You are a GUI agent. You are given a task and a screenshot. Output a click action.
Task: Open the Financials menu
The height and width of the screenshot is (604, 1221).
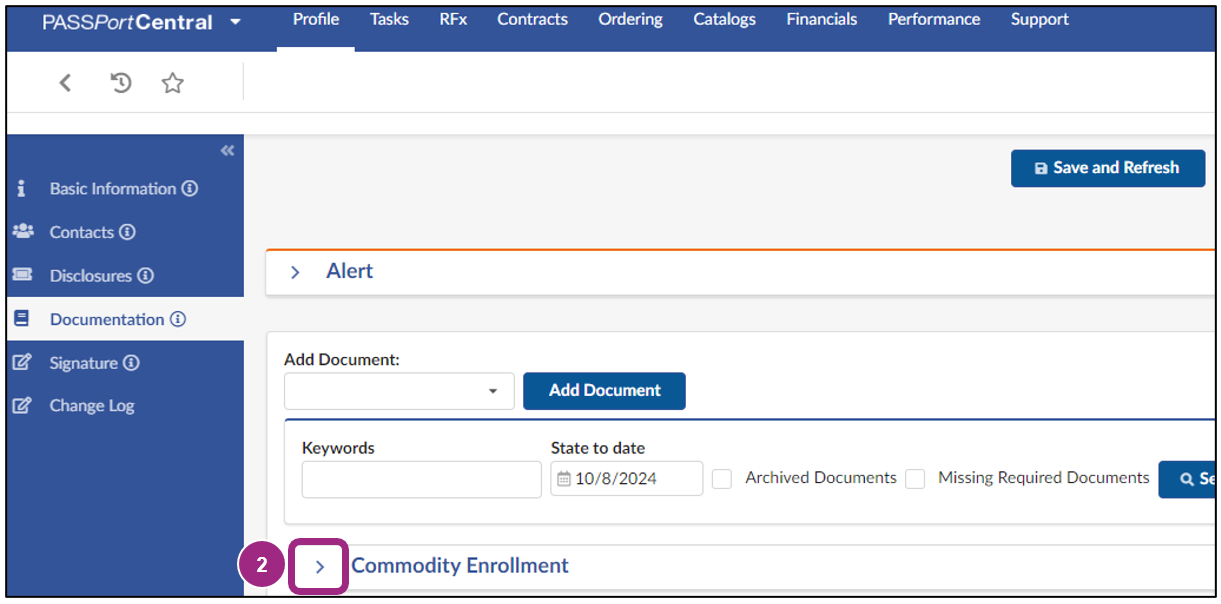(821, 19)
